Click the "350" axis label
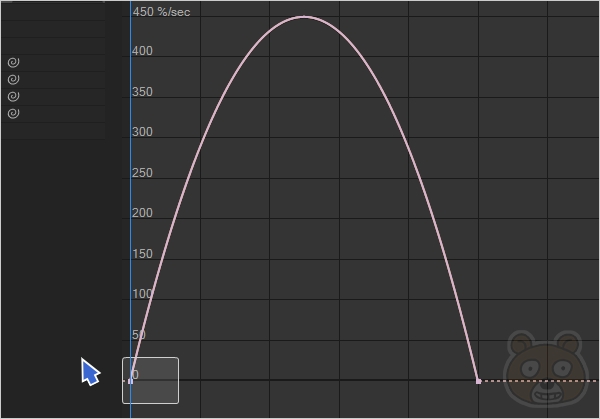 (142, 92)
